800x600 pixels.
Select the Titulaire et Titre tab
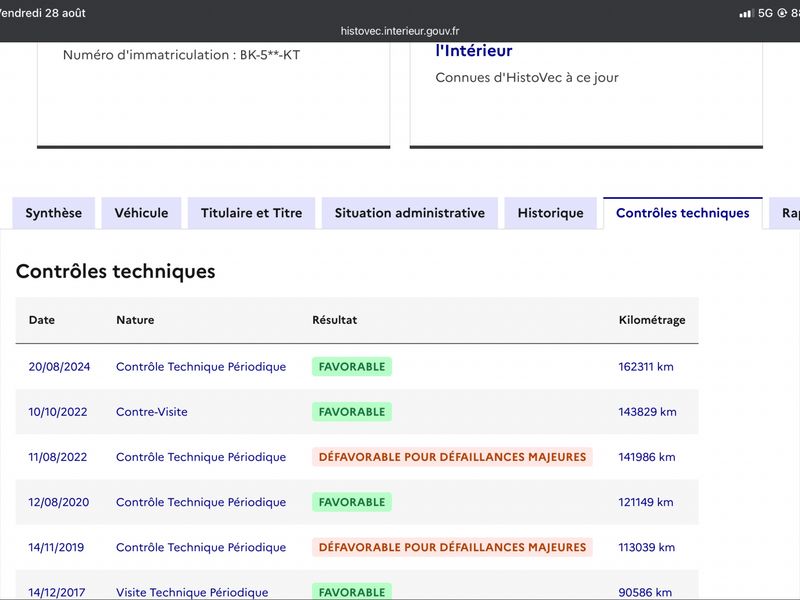point(252,213)
